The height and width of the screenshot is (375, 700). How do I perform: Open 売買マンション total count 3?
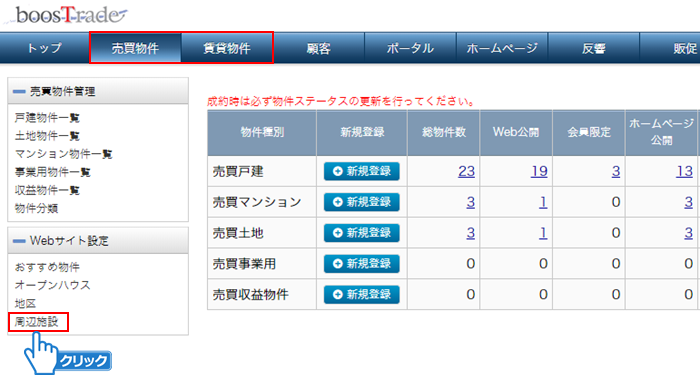pos(471,202)
